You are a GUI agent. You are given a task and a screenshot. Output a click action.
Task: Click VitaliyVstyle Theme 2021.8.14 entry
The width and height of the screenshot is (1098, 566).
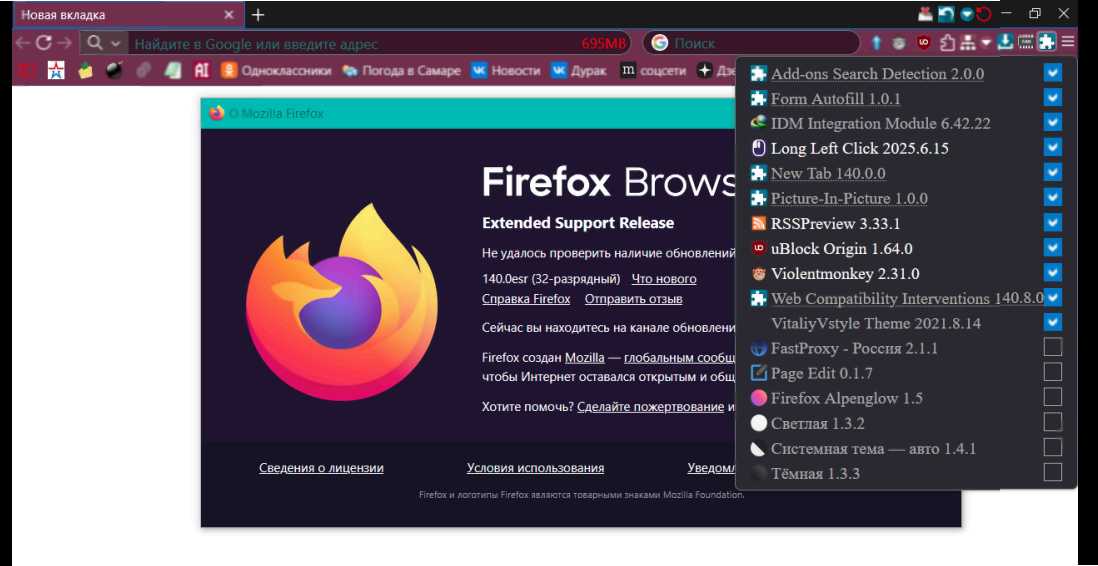point(876,324)
